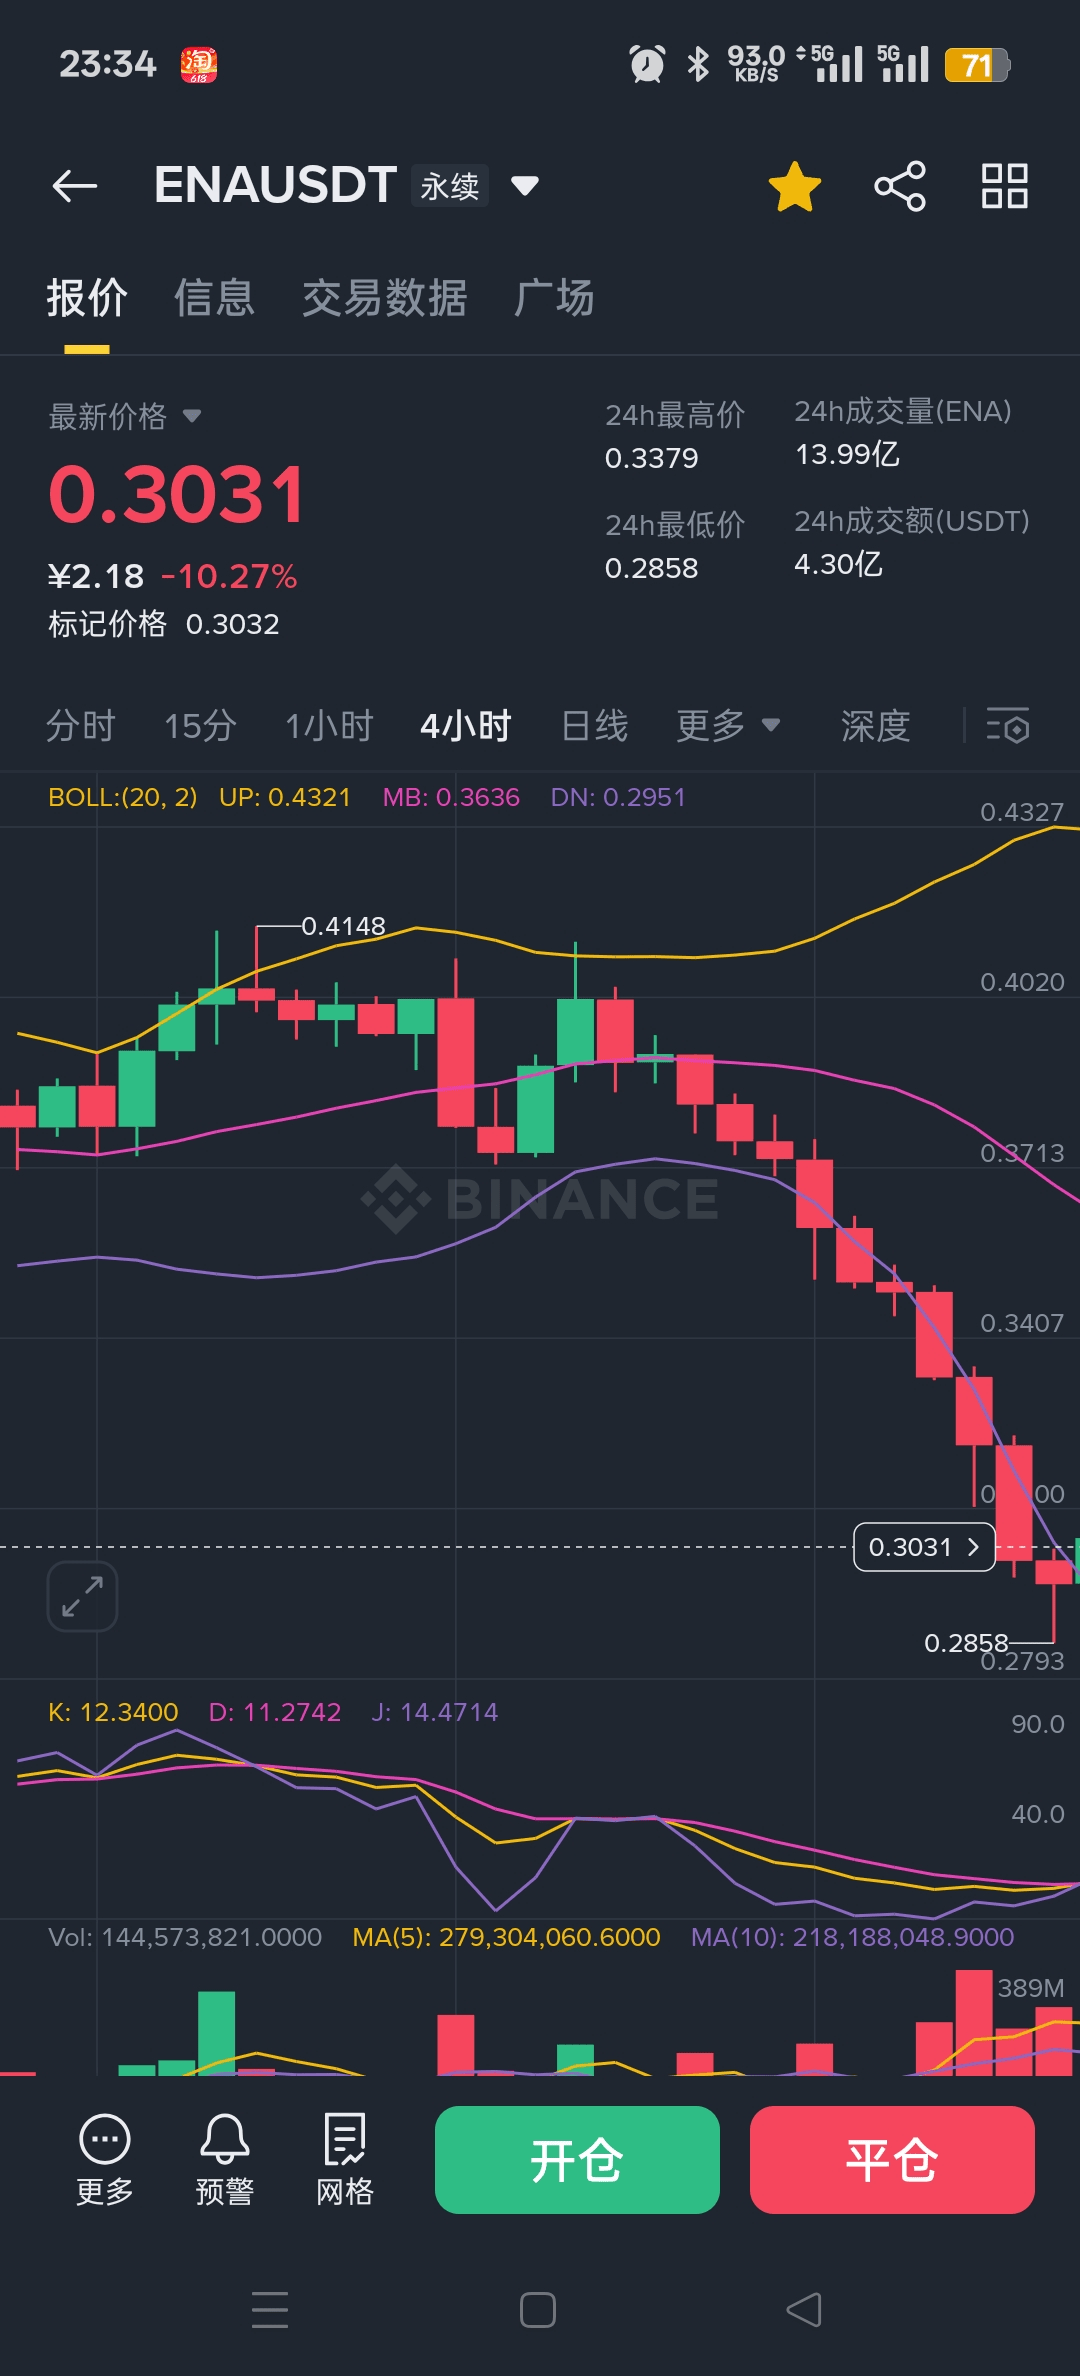Viewport: 1080px width, 2376px height.
Task: Select the 4小时 chart interval
Action: (466, 725)
